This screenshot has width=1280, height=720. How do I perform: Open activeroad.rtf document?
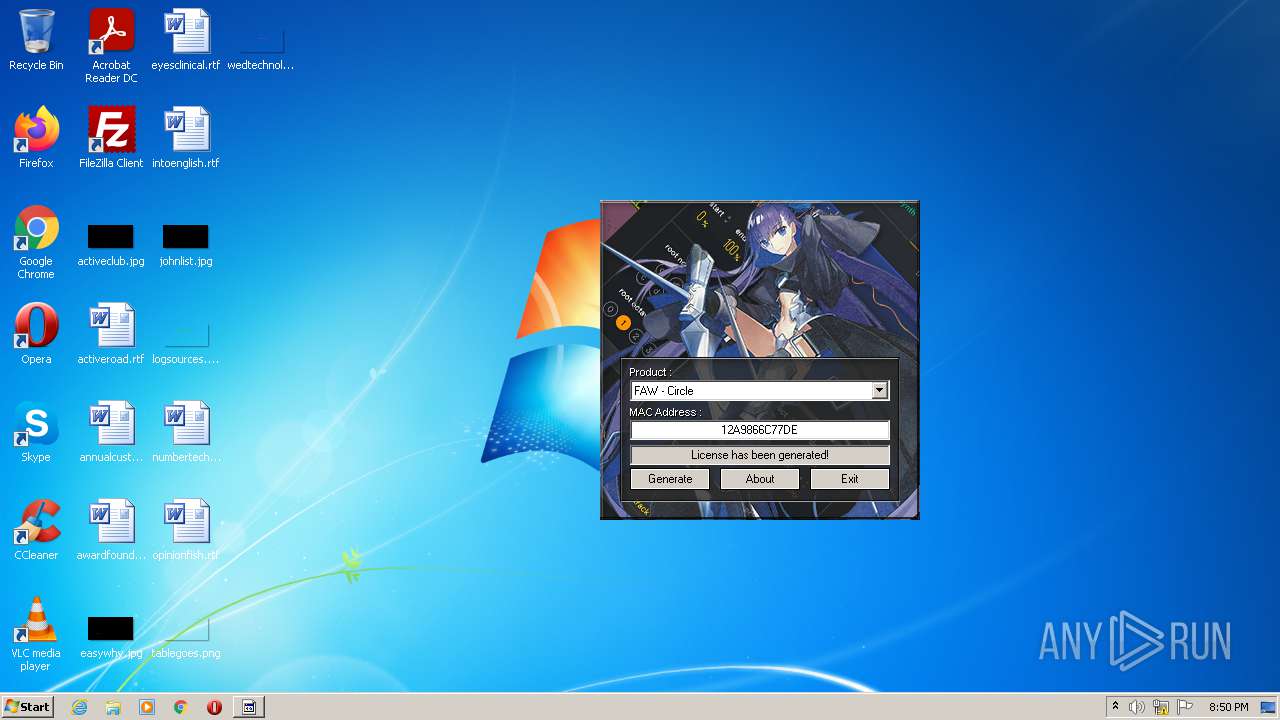[111, 334]
